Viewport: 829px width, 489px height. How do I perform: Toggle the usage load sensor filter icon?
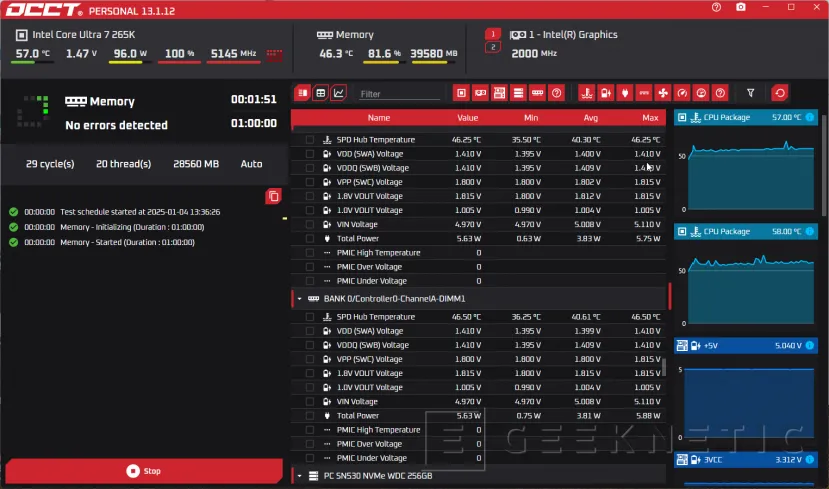(x=701, y=93)
